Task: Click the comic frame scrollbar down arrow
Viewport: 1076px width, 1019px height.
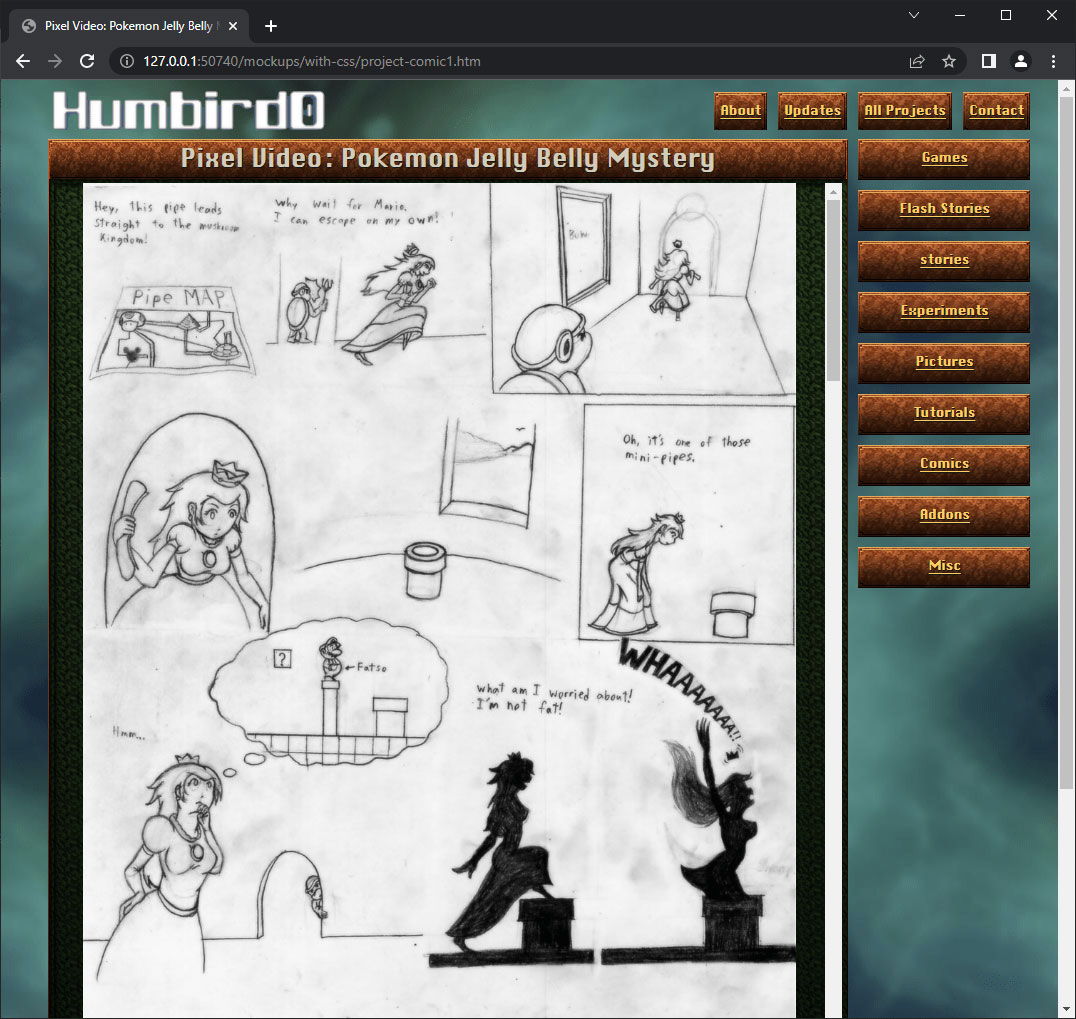Action: coord(834,1010)
